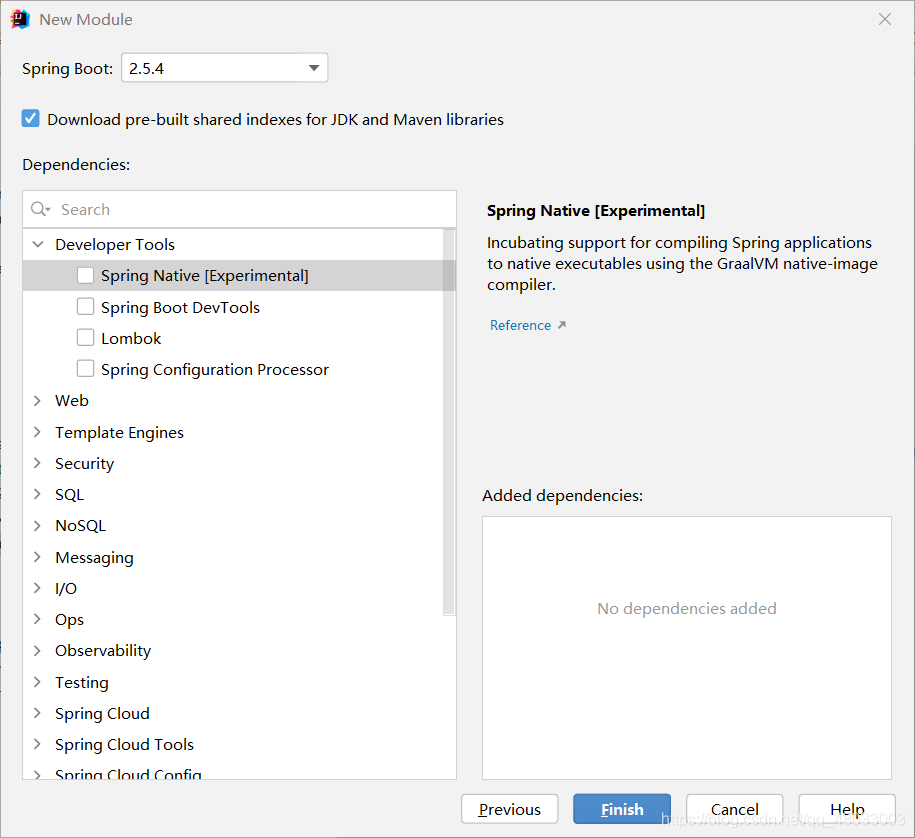Expand the NoSQL category

tap(37, 525)
